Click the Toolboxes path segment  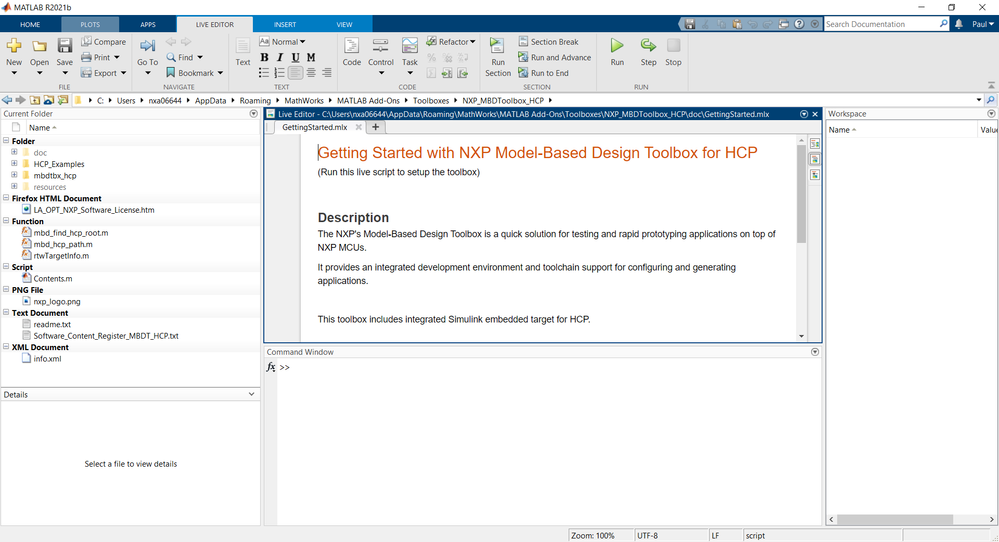431,101
